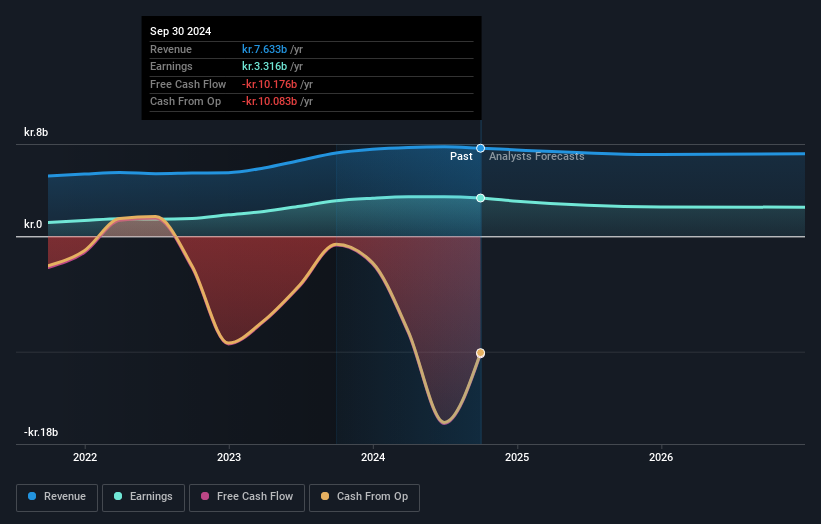821x524 pixels.
Task: Select the Revenue data point marker on chart
Action: tap(481, 149)
